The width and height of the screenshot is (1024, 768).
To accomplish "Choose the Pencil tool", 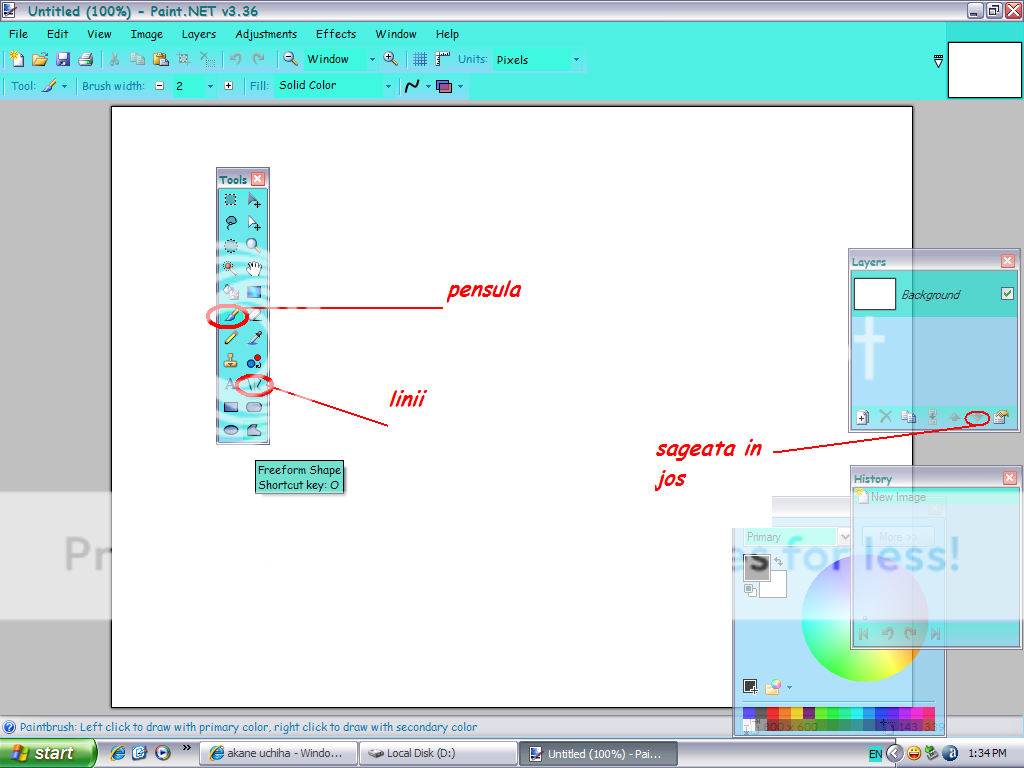I will coord(231,339).
